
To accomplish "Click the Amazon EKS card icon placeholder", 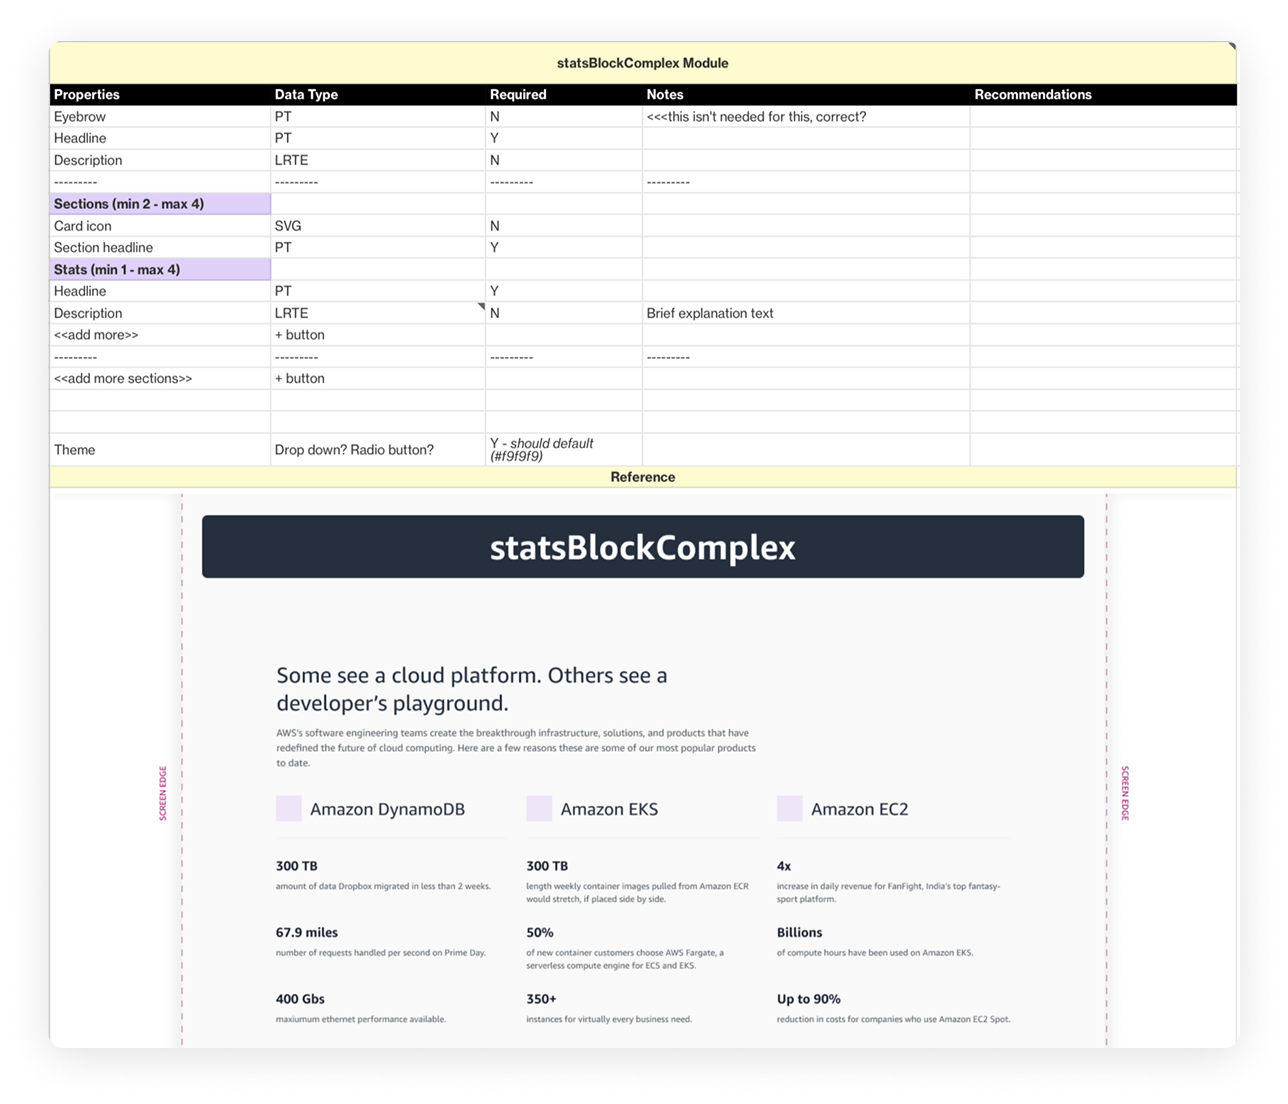I will tap(539, 809).
